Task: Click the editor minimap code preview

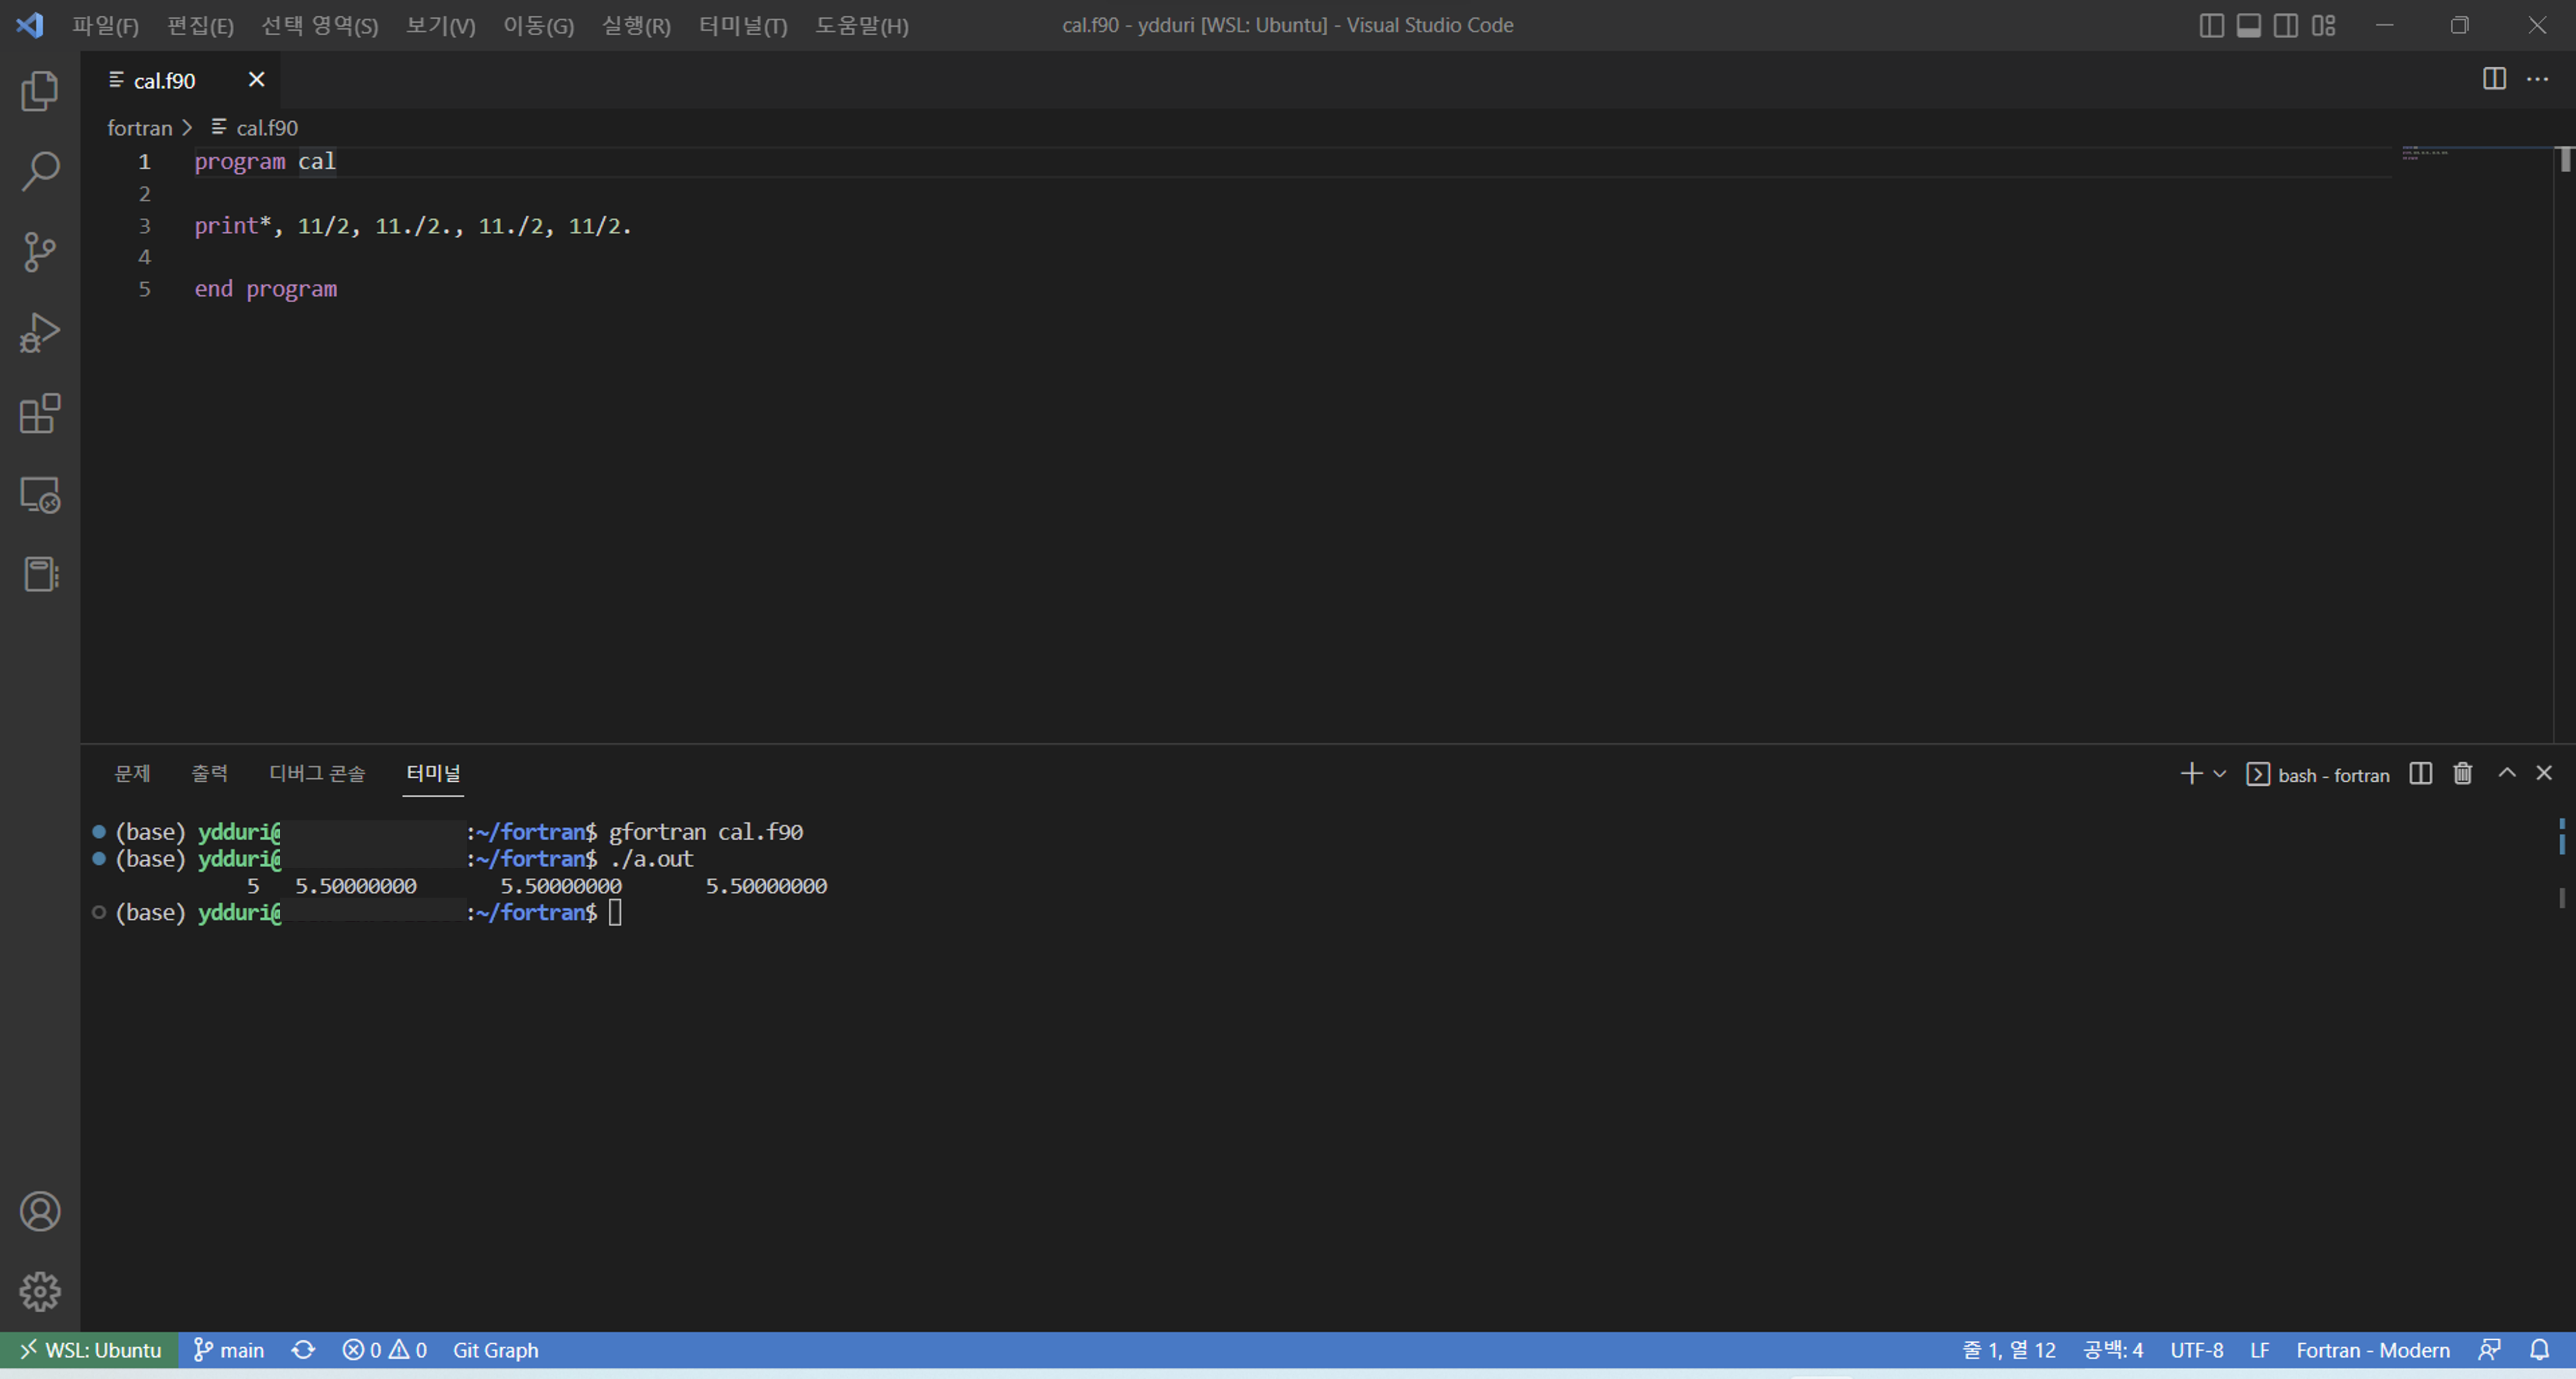Action: (x=2425, y=154)
